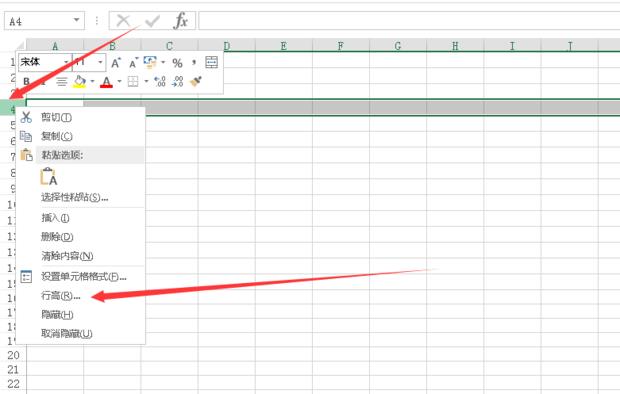Apply the red font color swatch

(106, 81)
